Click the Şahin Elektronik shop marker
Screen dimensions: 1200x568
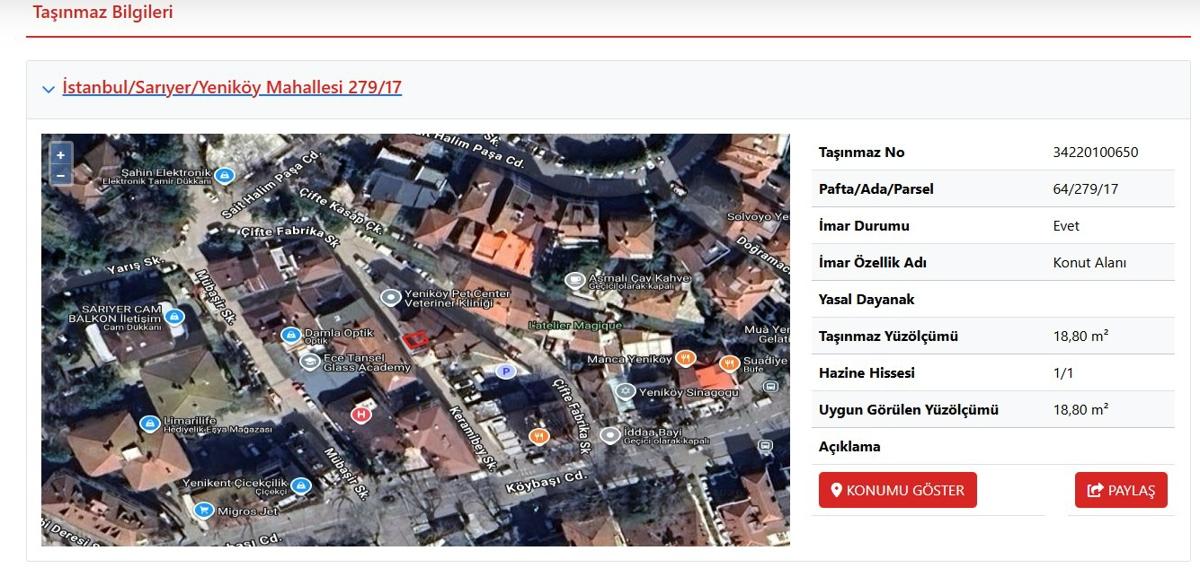[x=226, y=176]
